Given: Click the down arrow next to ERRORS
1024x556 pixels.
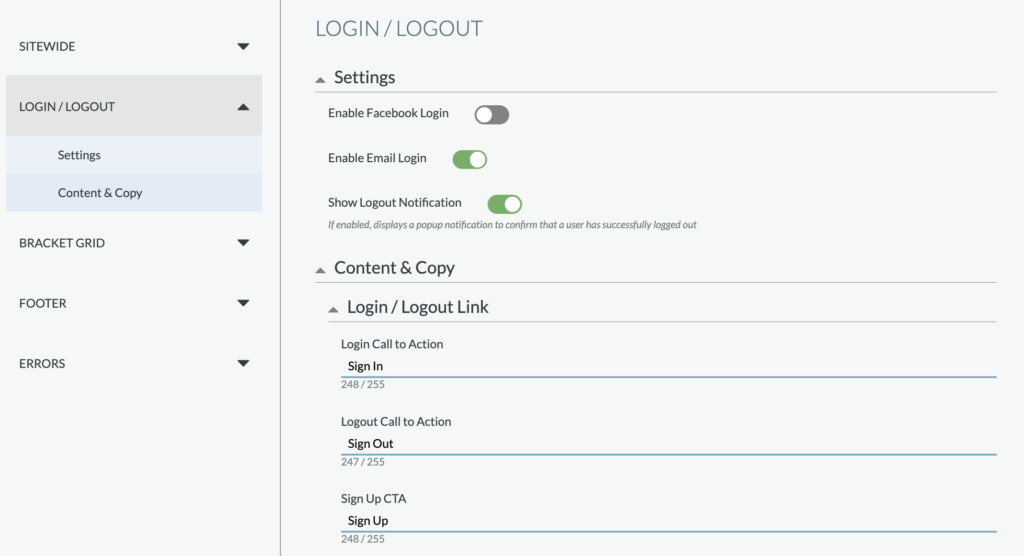Looking at the screenshot, I should click(x=243, y=363).
